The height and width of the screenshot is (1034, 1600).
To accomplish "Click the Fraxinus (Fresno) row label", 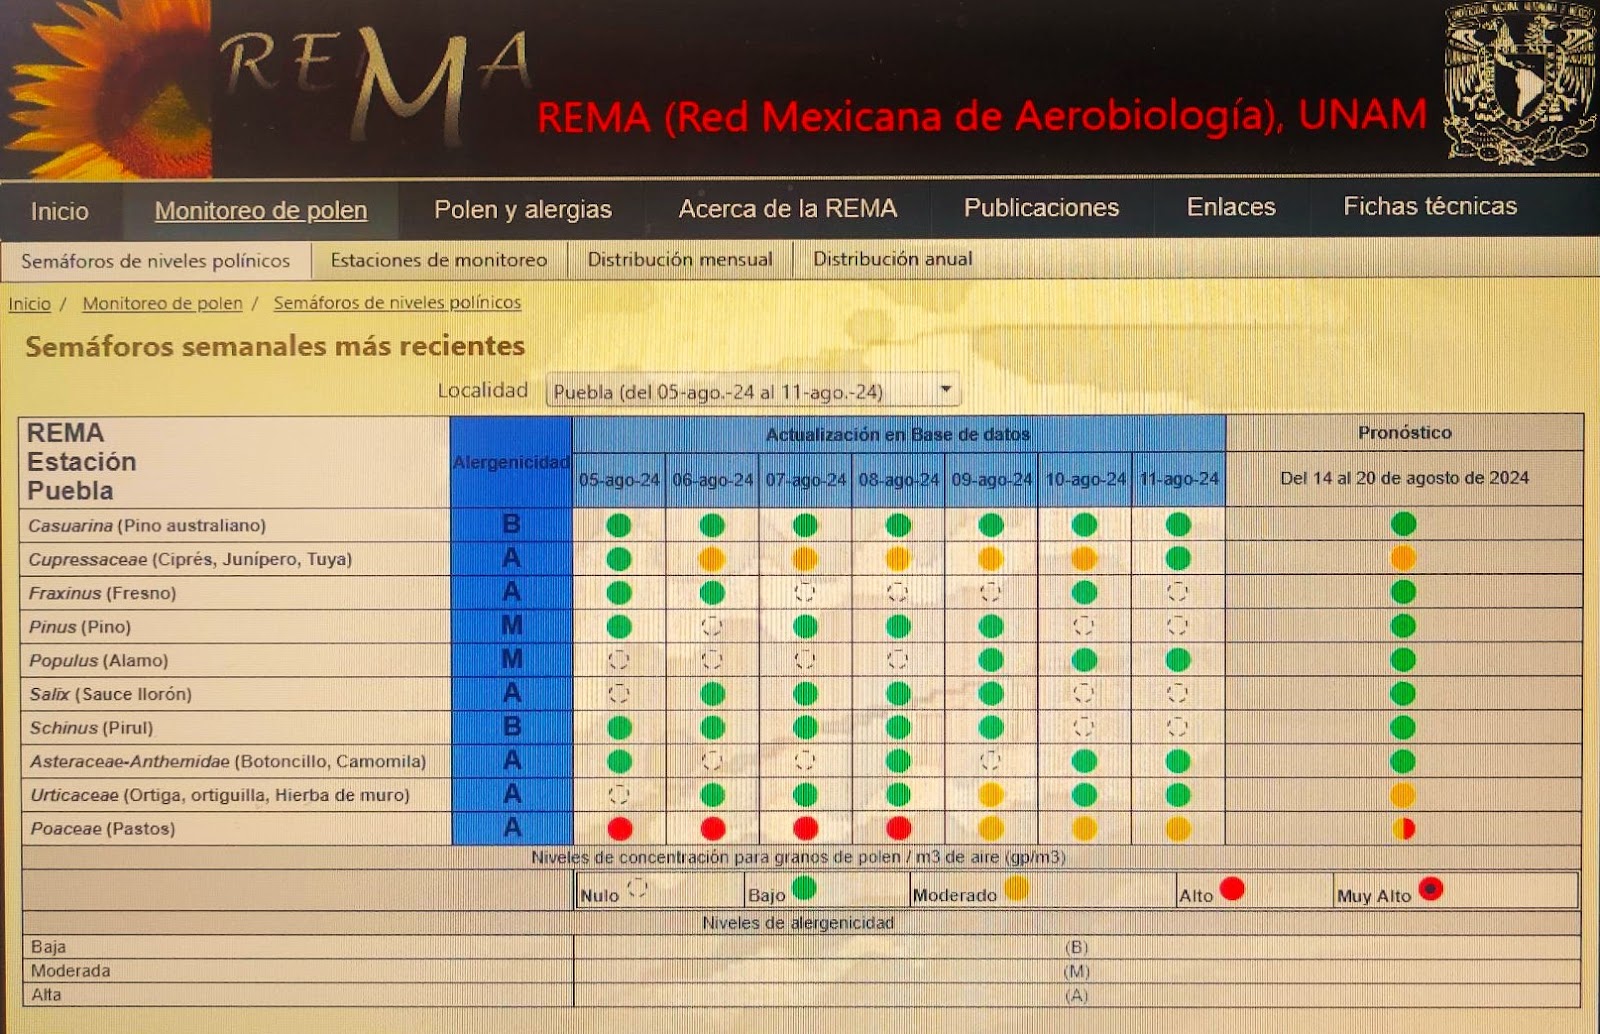I will click(102, 594).
